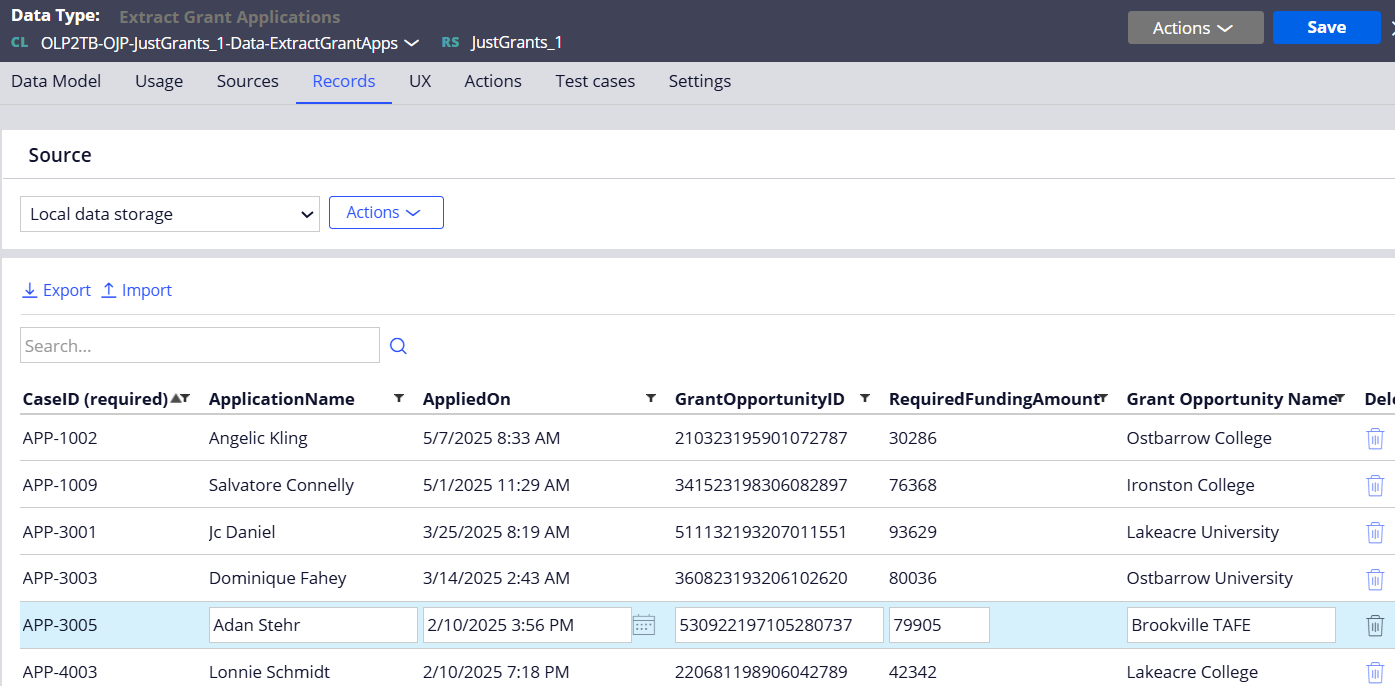Select the APP-1009 case ID cell

[60, 485]
